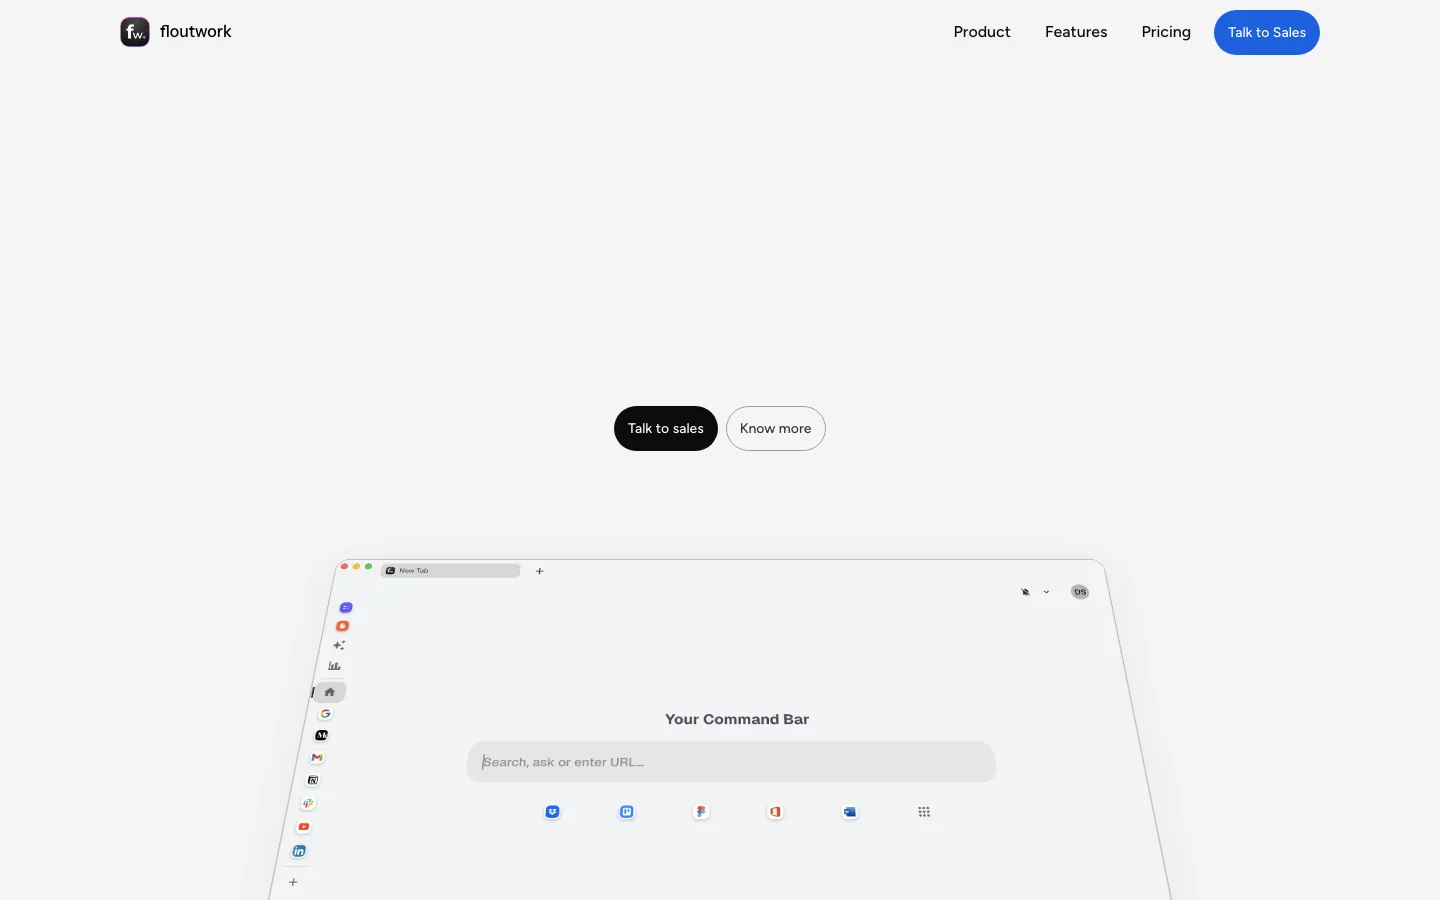The image size is (1440, 900).
Task: Click the Know more button
Action: point(776,428)
